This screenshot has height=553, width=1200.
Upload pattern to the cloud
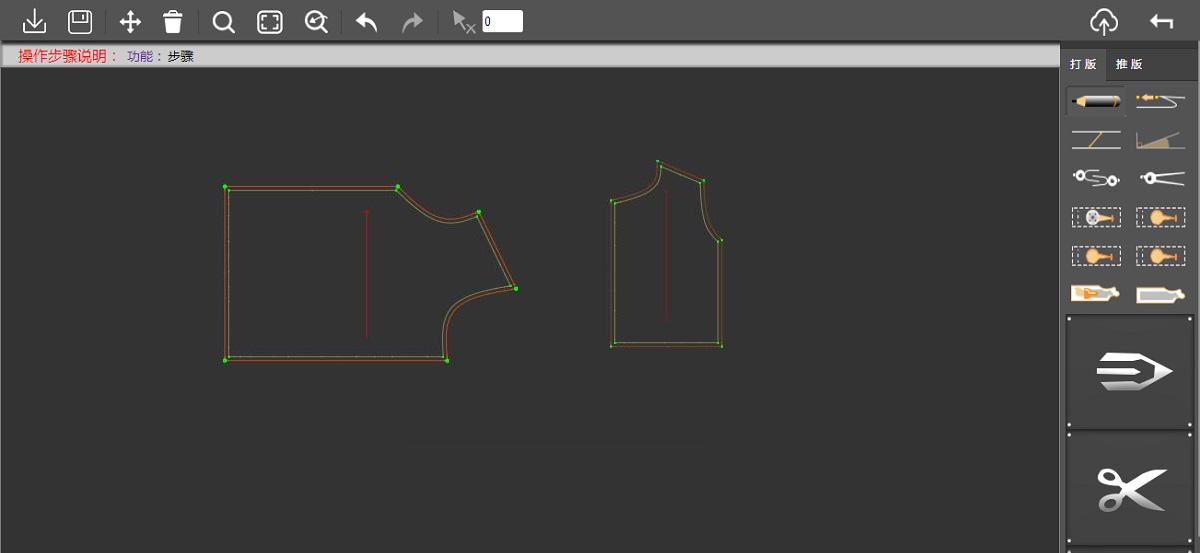click(1103, 21)
